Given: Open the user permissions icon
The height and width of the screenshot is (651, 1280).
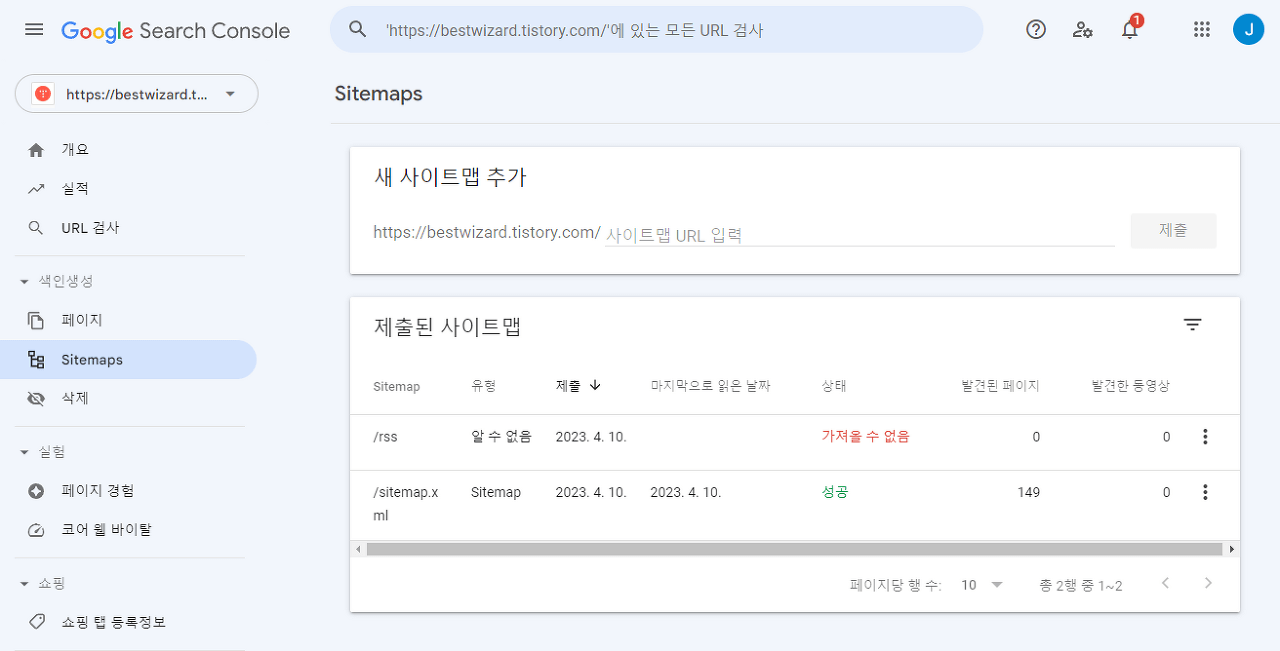Looking at the screenshot, I should (1082, 29).
